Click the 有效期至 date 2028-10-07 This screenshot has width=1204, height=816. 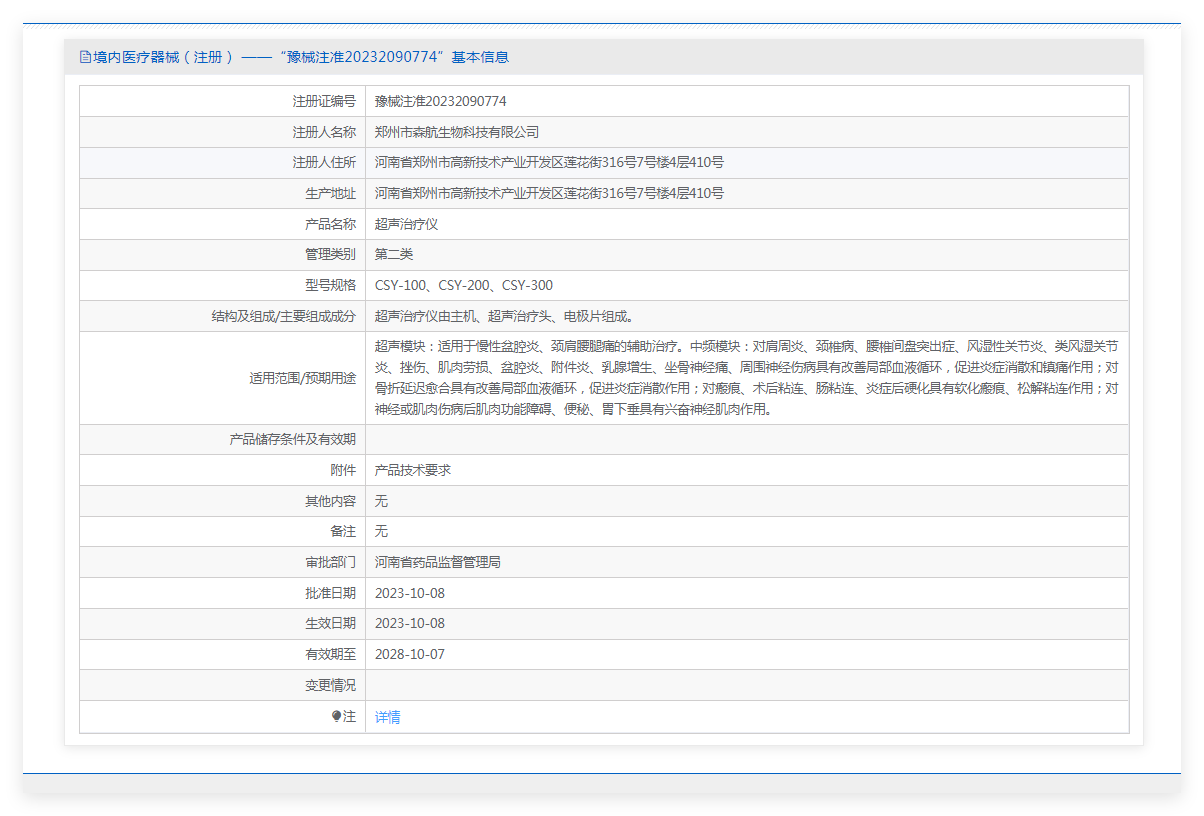click(x=410, y=654)
